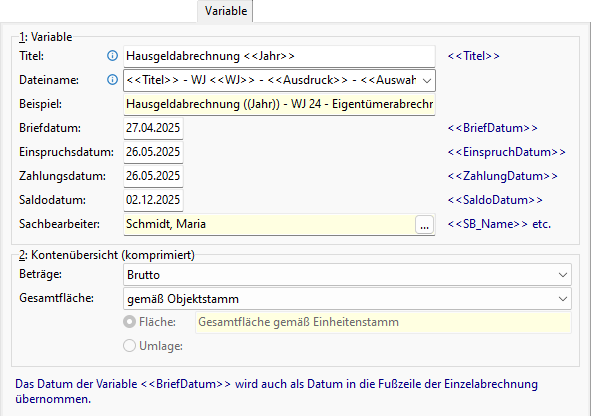Viewport: 591px width, 416px height.
Task: Click into the Titel text field
Action: [x=279, y=56]
